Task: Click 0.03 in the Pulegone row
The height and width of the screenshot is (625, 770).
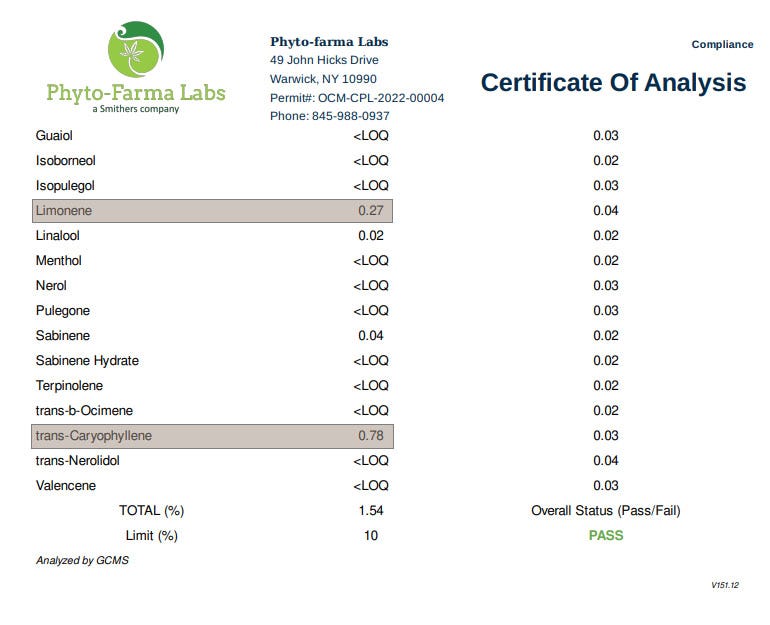Action: [x=605, y=311]
